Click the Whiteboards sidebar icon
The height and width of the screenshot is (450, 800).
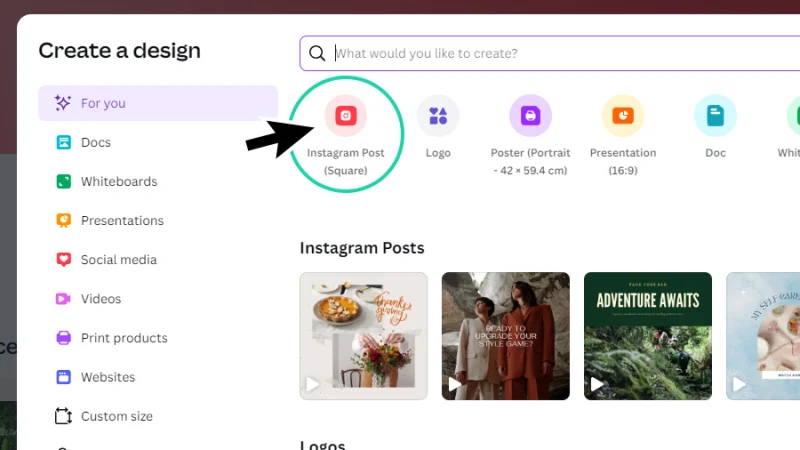(x=63, y=181)
